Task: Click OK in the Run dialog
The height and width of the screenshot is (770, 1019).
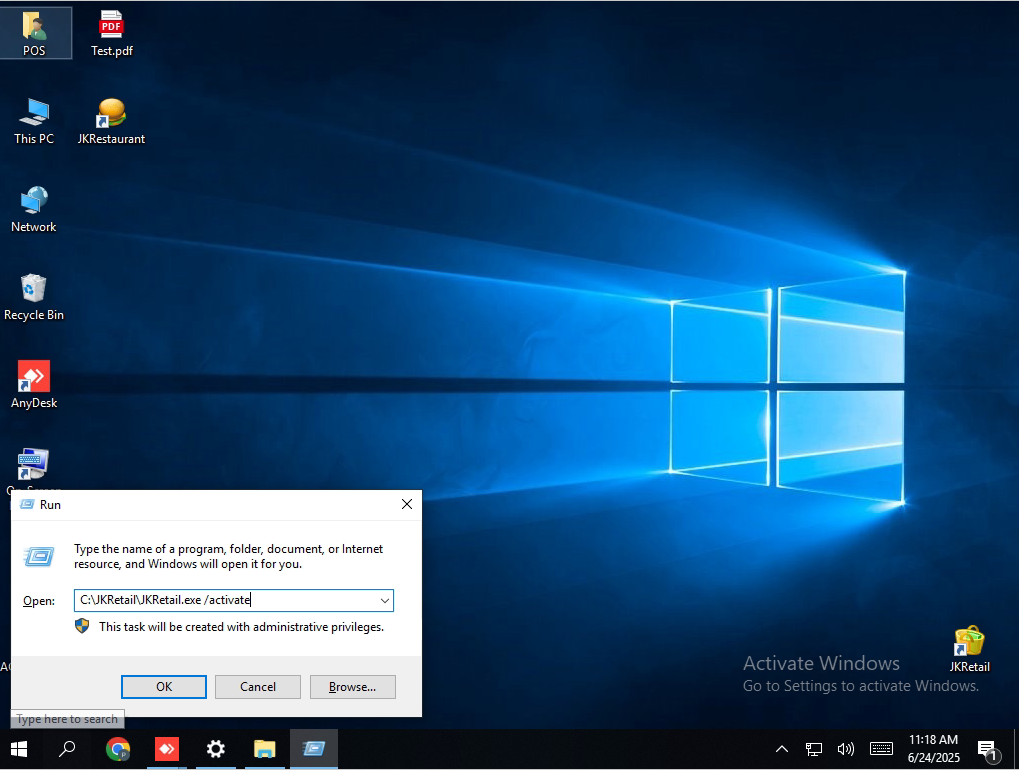Action: point(164,687)
